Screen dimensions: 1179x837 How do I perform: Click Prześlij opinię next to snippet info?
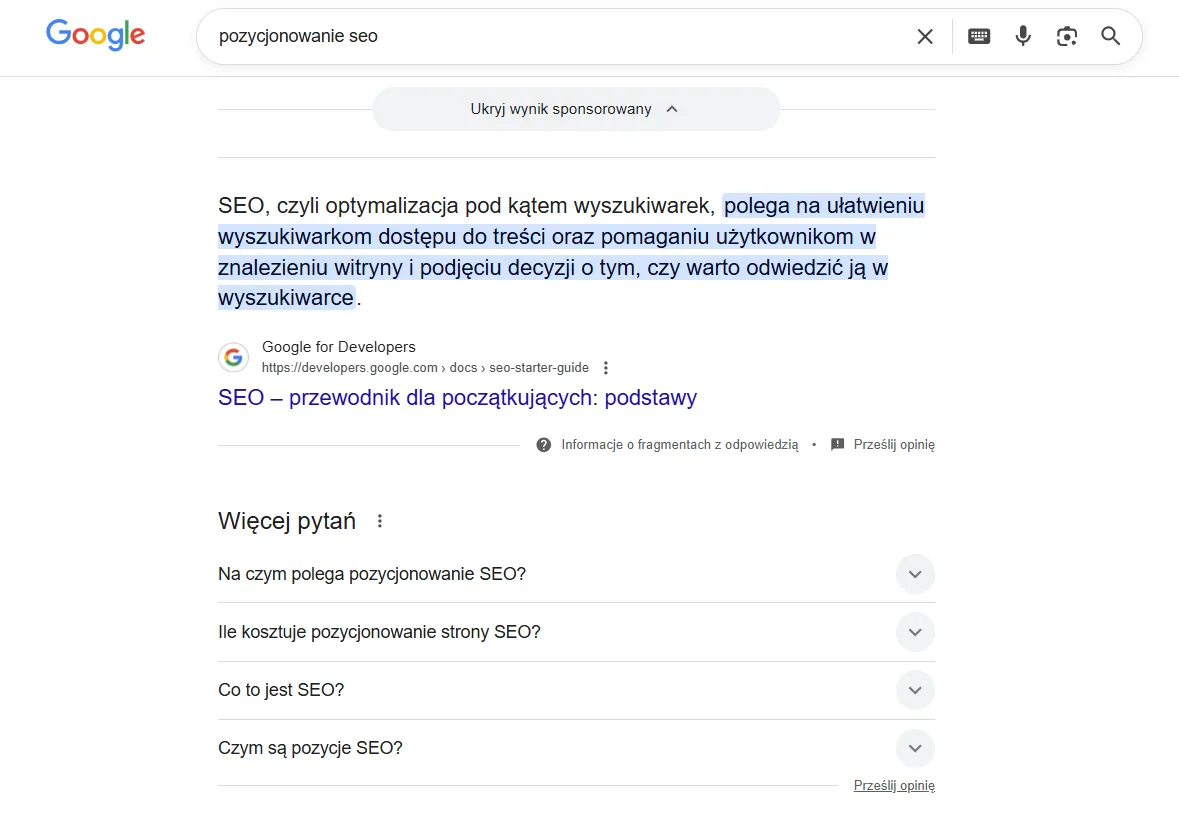coord(893,445)
